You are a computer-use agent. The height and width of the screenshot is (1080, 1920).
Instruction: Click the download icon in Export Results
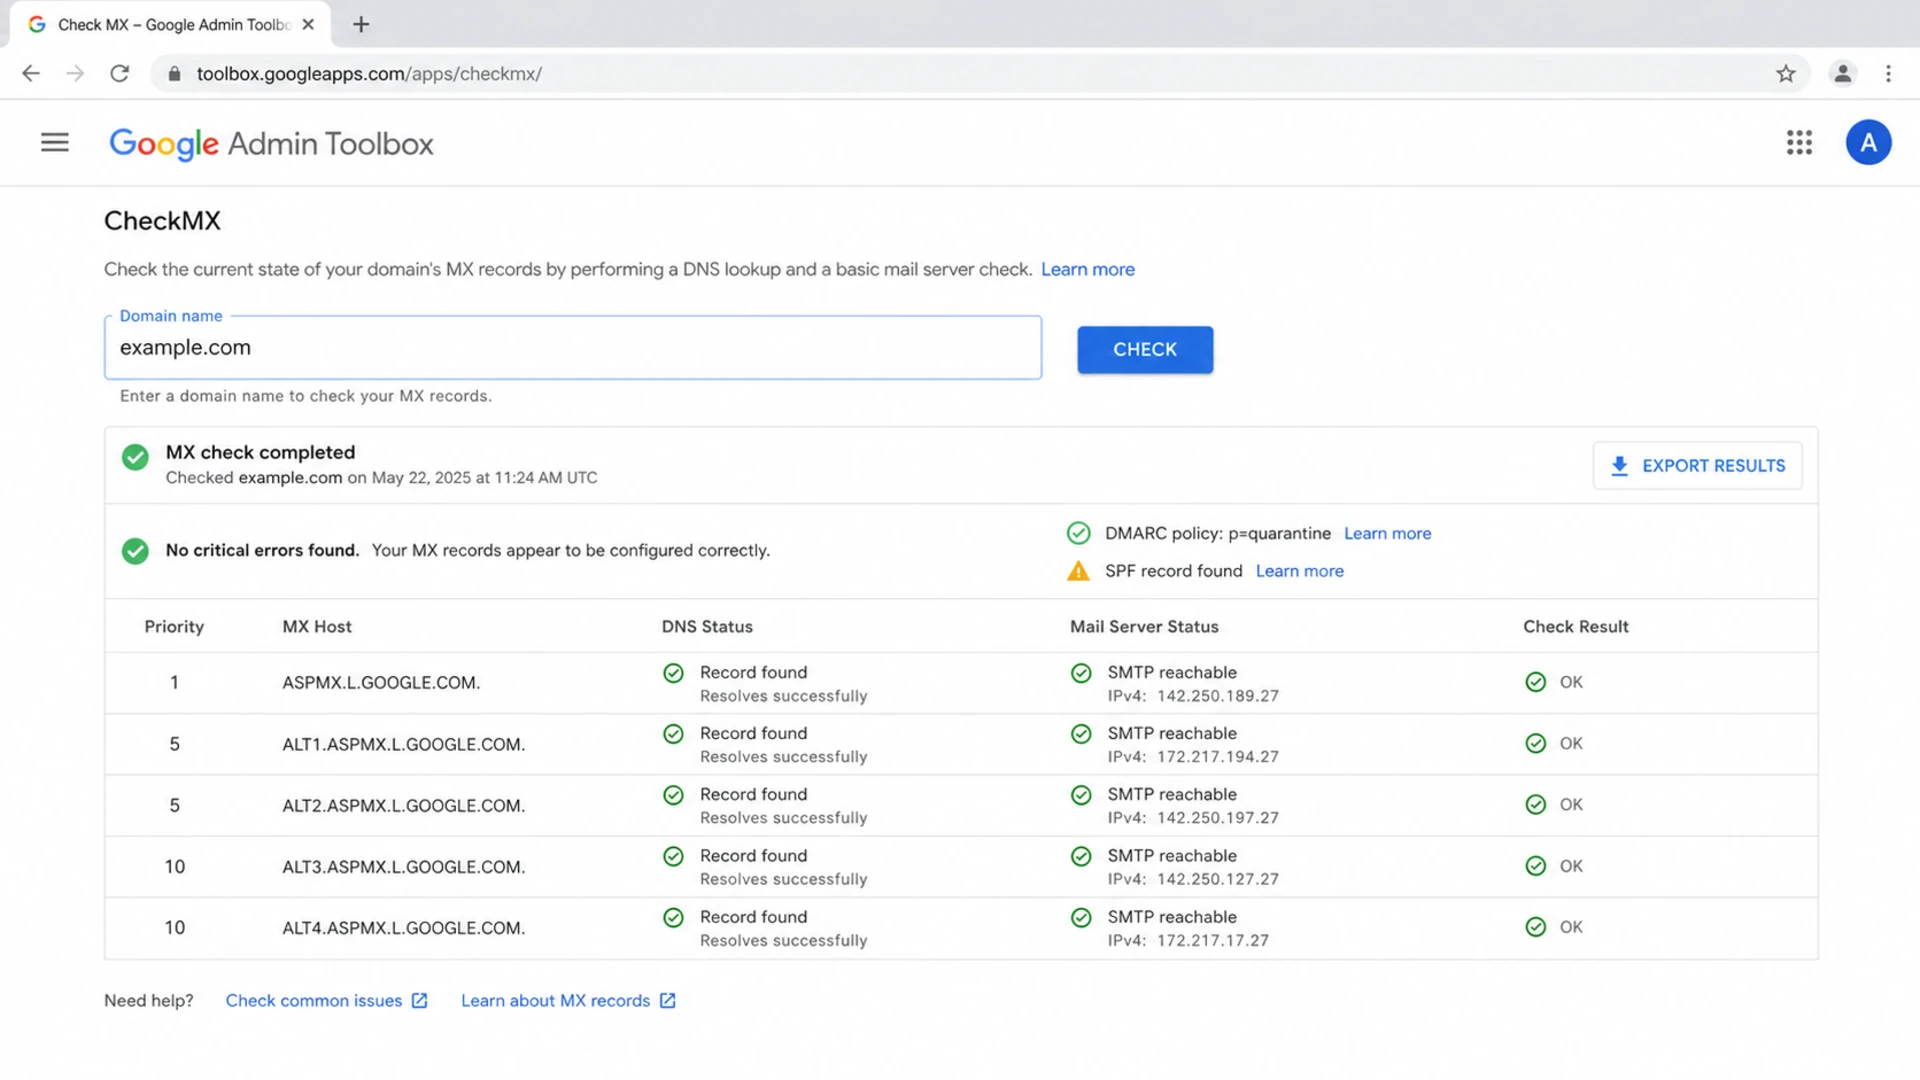(x=1619, y=466)
